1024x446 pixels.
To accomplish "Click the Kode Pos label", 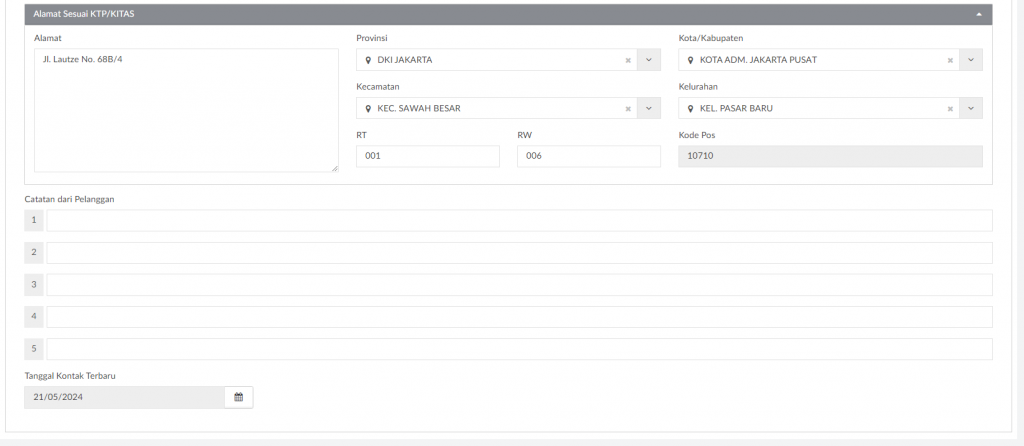I will 697,135.
